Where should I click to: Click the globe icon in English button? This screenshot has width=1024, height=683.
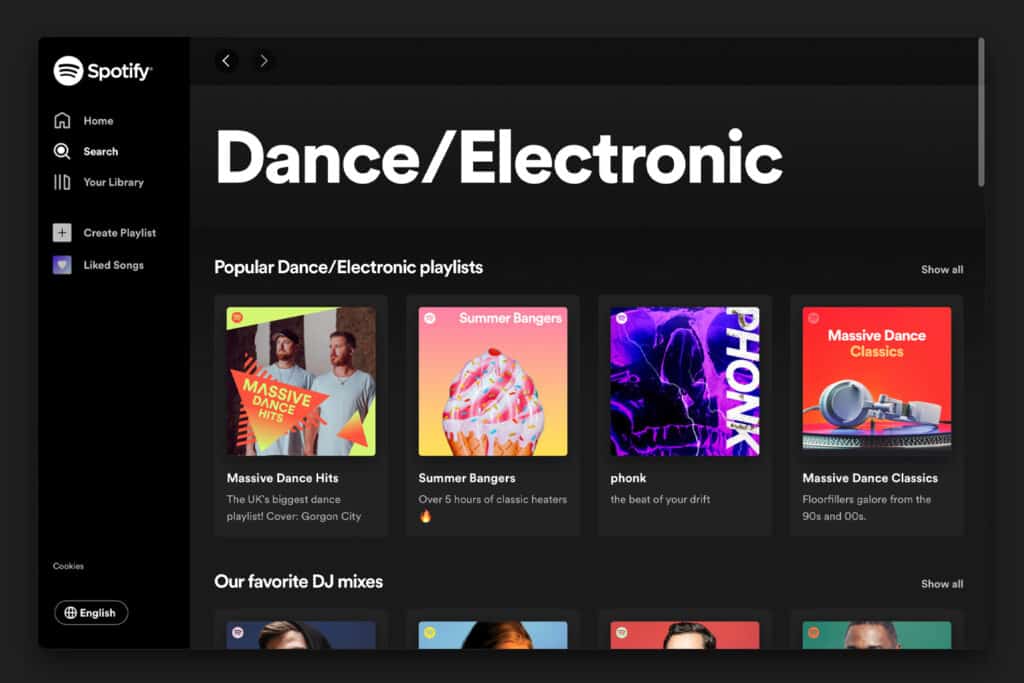pos(71,612)
